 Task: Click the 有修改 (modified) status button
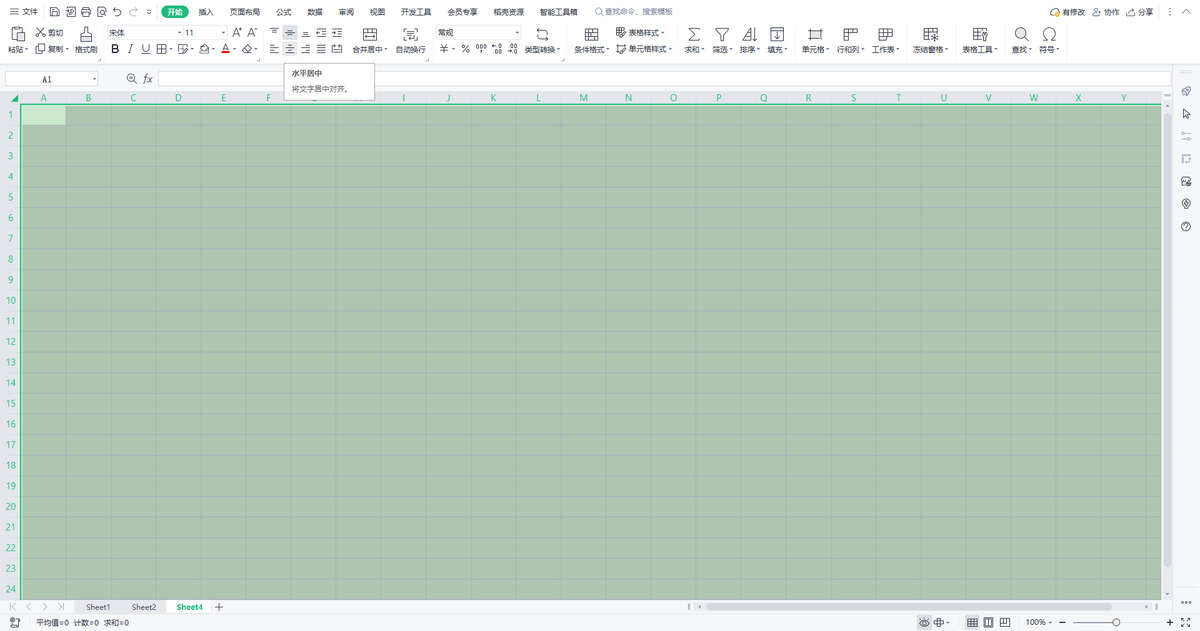click(x=1067, y=12)
